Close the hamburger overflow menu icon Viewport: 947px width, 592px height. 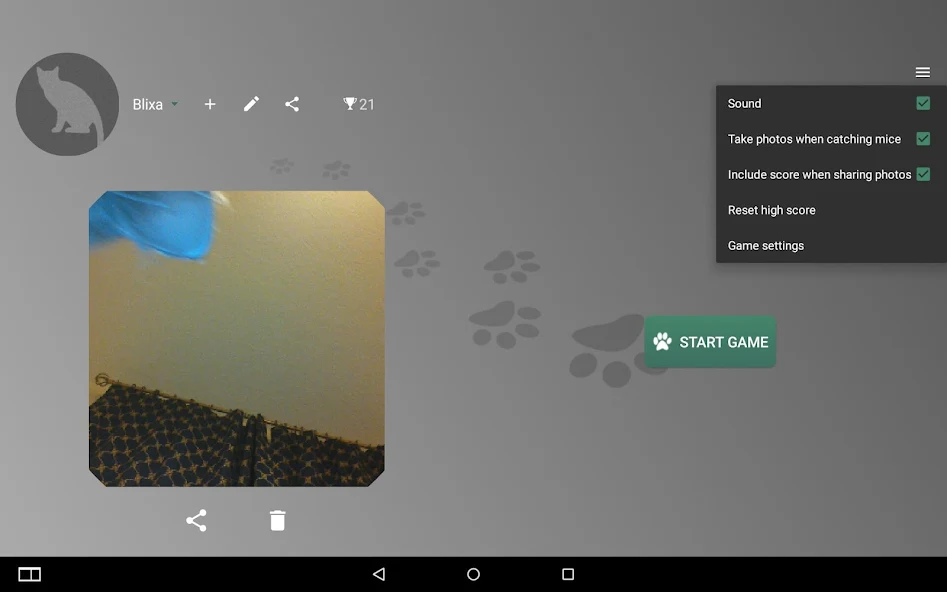(922, 72)
